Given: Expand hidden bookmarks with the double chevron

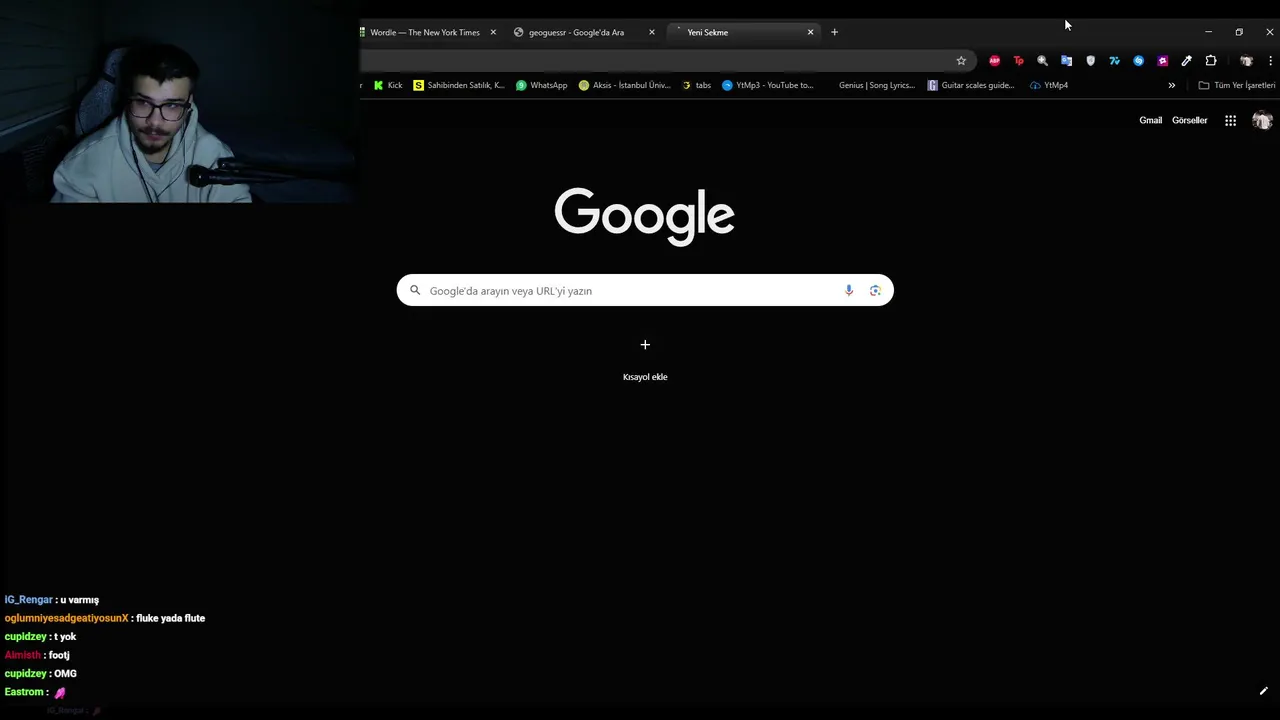Looking at the screenshot, I should (1172, 85).
